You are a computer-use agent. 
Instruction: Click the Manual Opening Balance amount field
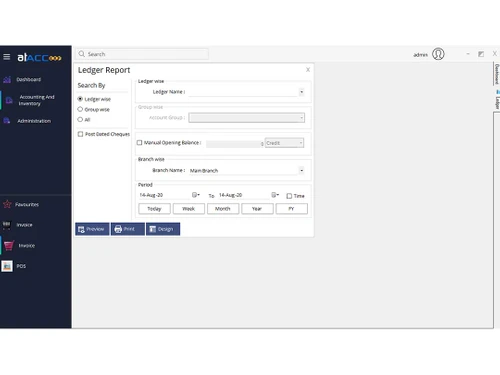[x=235, y=144]
